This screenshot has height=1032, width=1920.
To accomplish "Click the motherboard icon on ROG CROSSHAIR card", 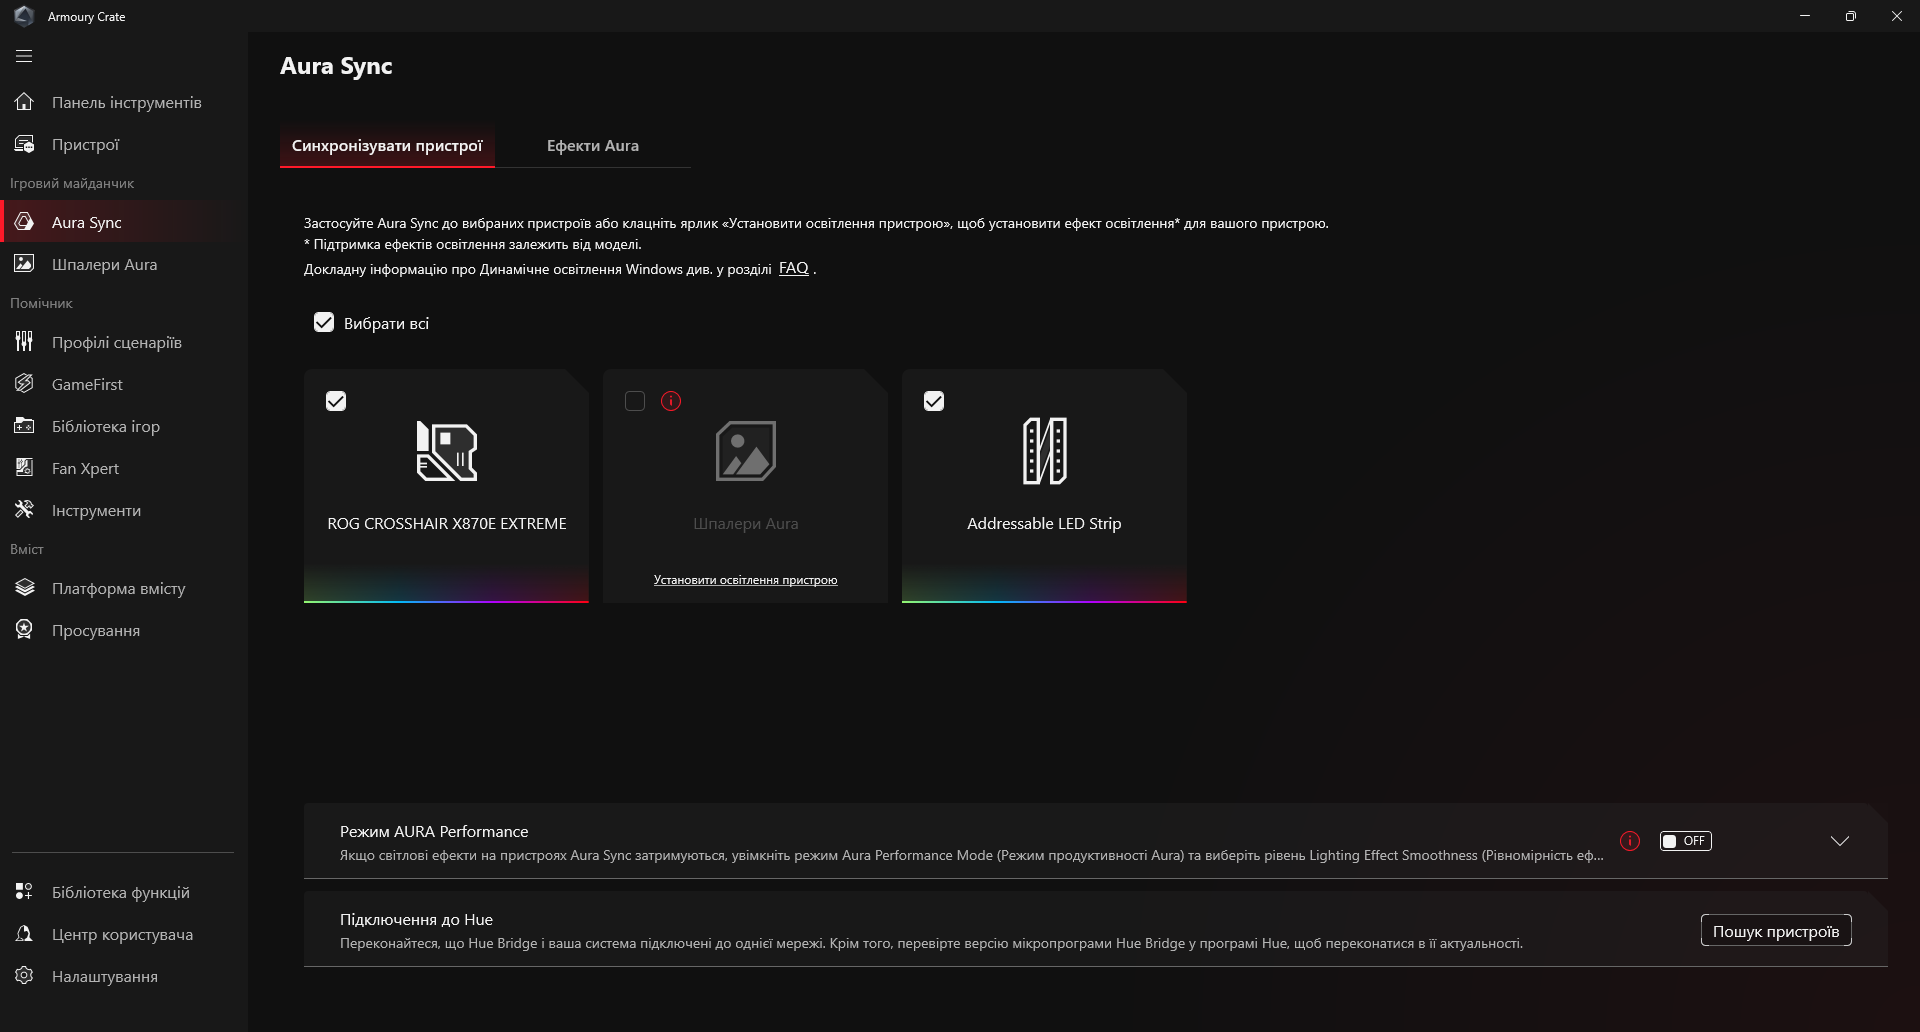I will (x=446, y=451).
